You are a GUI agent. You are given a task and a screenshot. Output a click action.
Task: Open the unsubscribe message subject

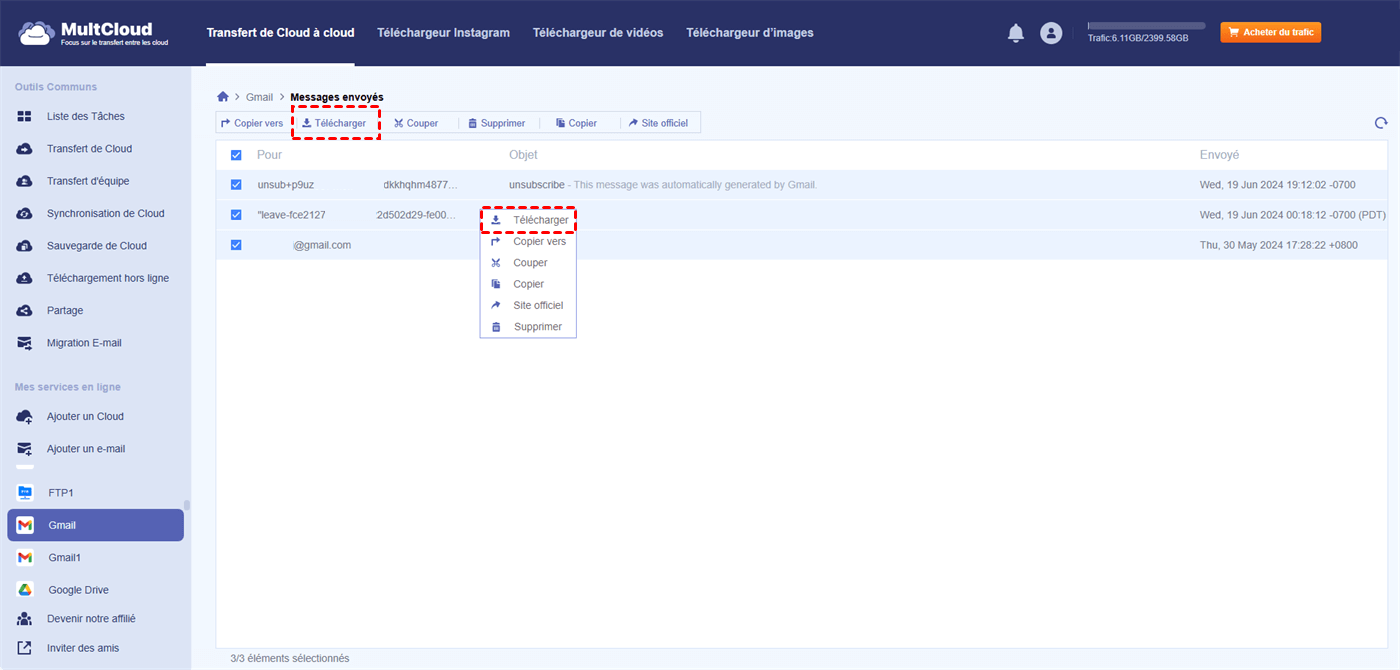[x=537, y=185]
